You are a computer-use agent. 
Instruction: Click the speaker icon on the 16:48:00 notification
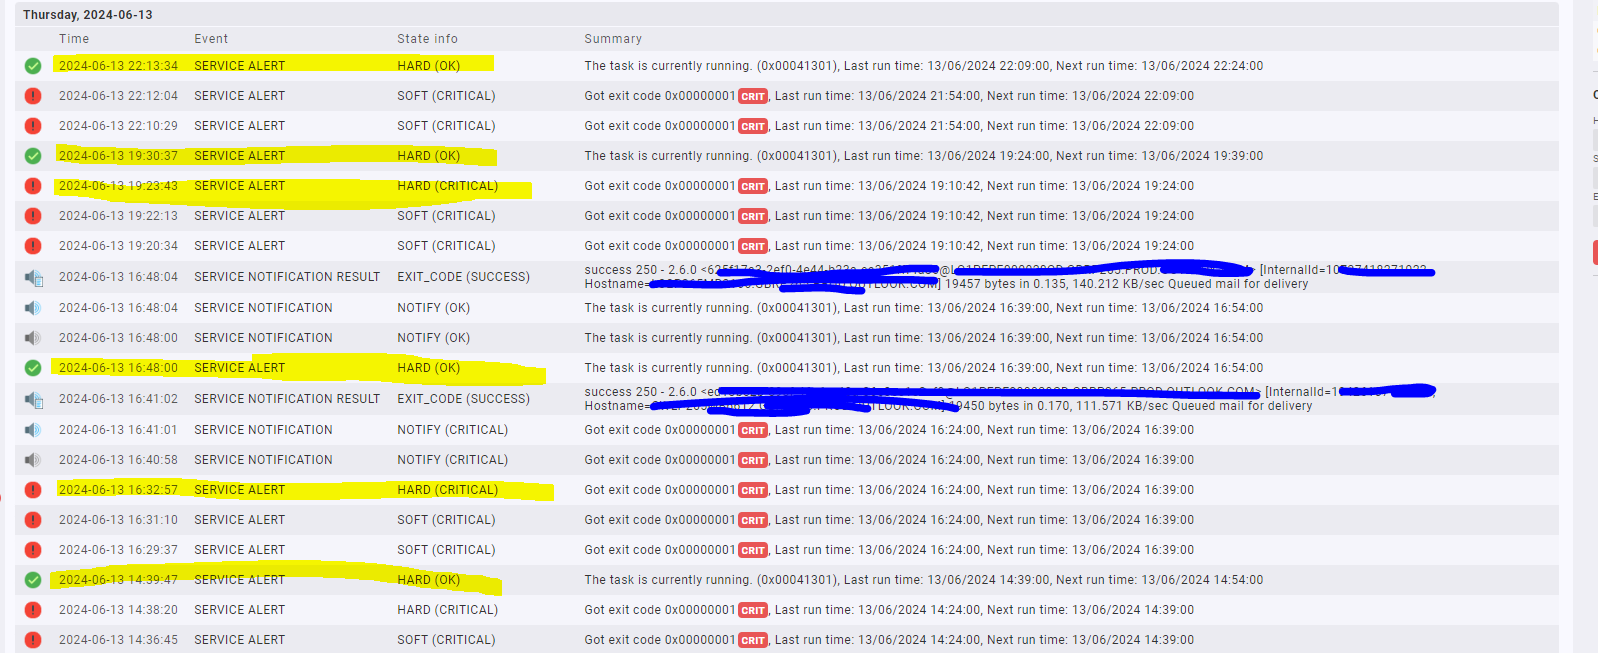(33, 338)
